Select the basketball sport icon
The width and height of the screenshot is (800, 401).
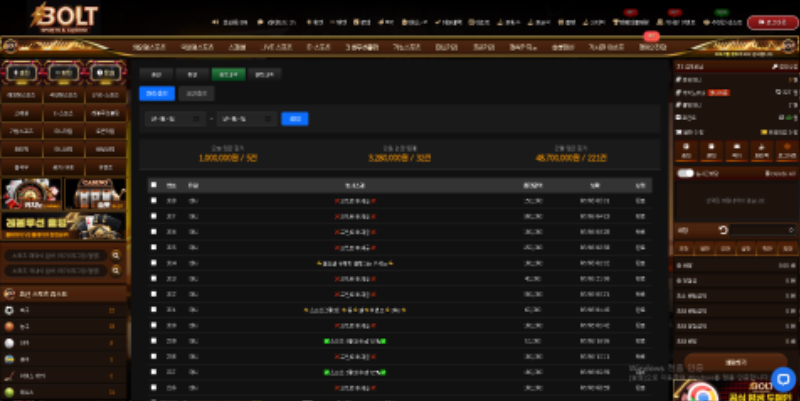(x=9, y=327)
